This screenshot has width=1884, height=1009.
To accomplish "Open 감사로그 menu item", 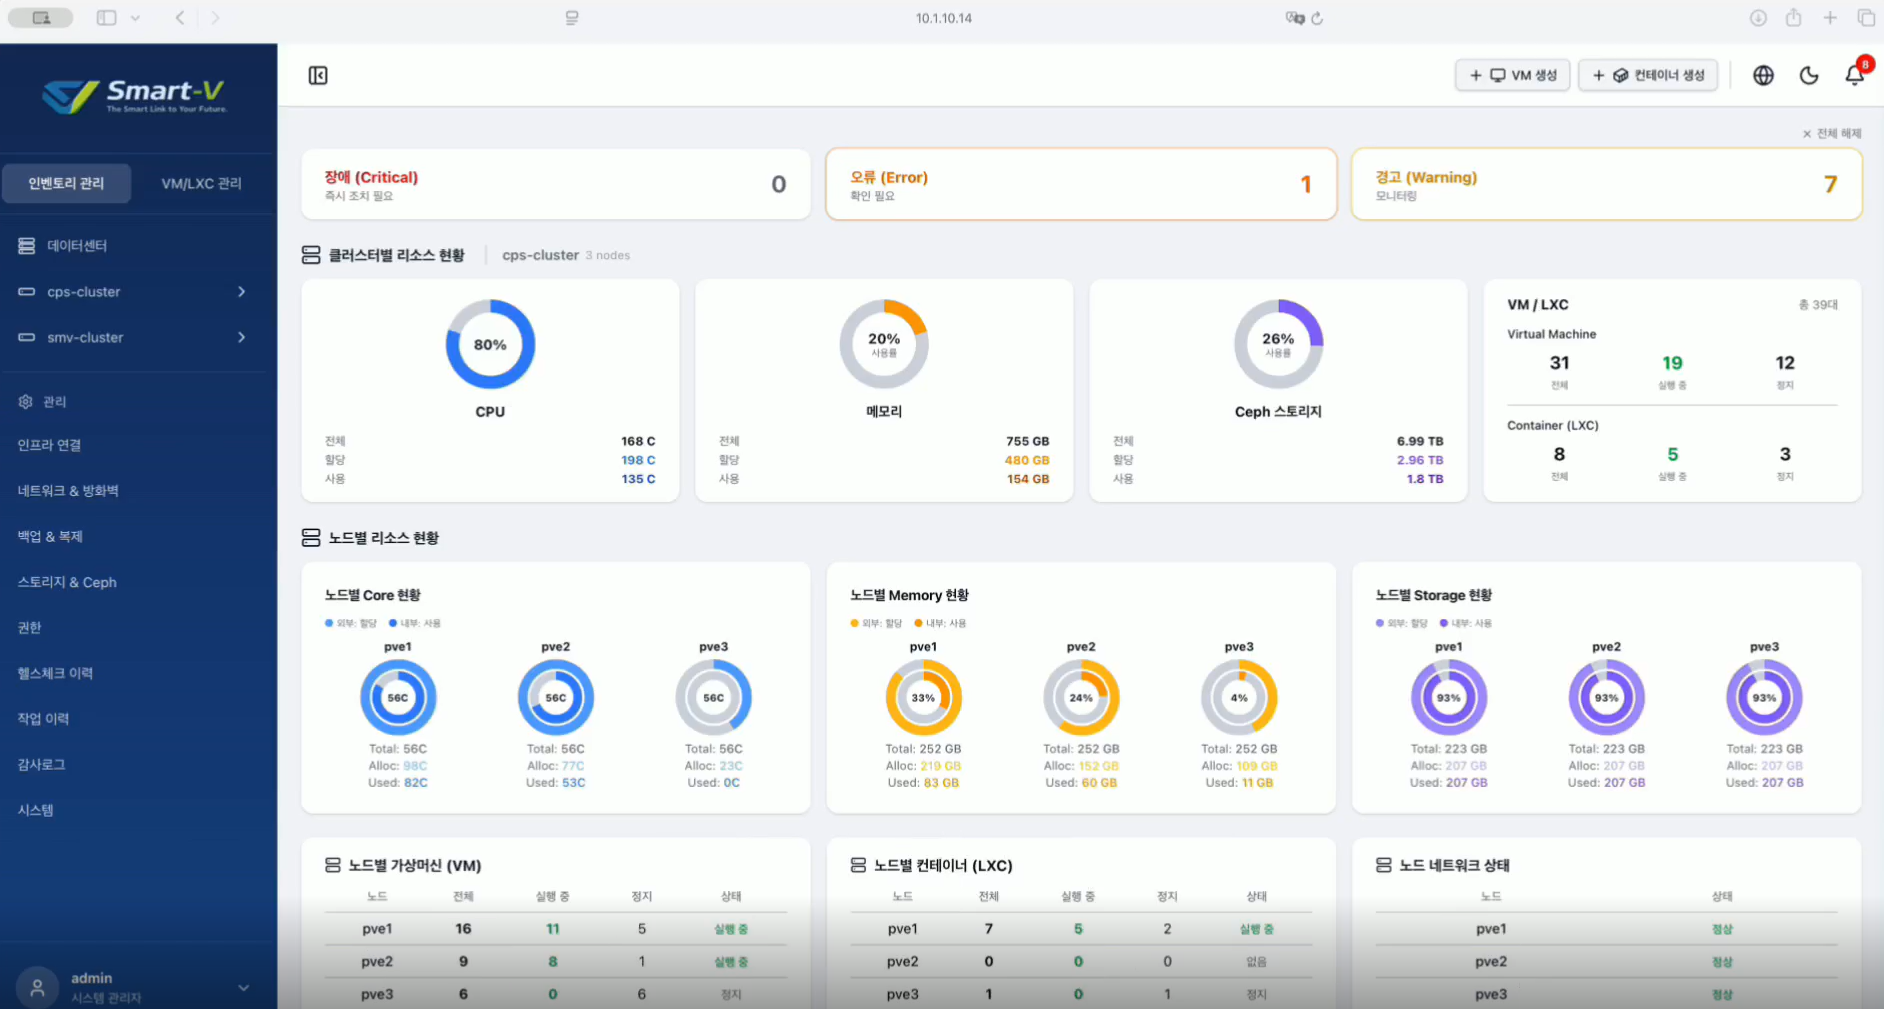I will click(41, 764).
